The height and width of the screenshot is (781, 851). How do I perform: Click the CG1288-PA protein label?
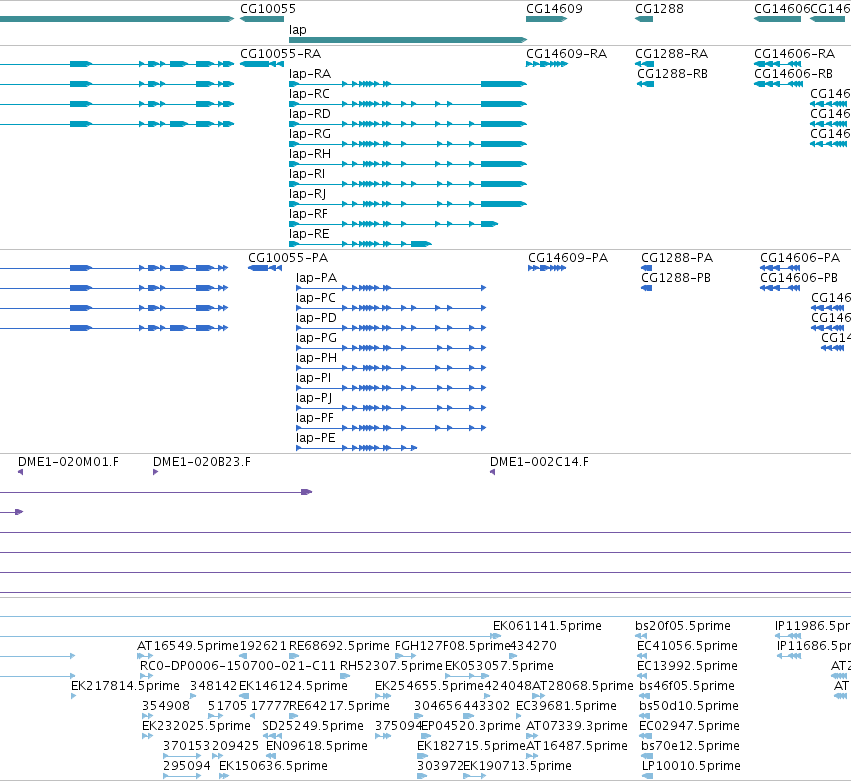[x=677, y=258]
